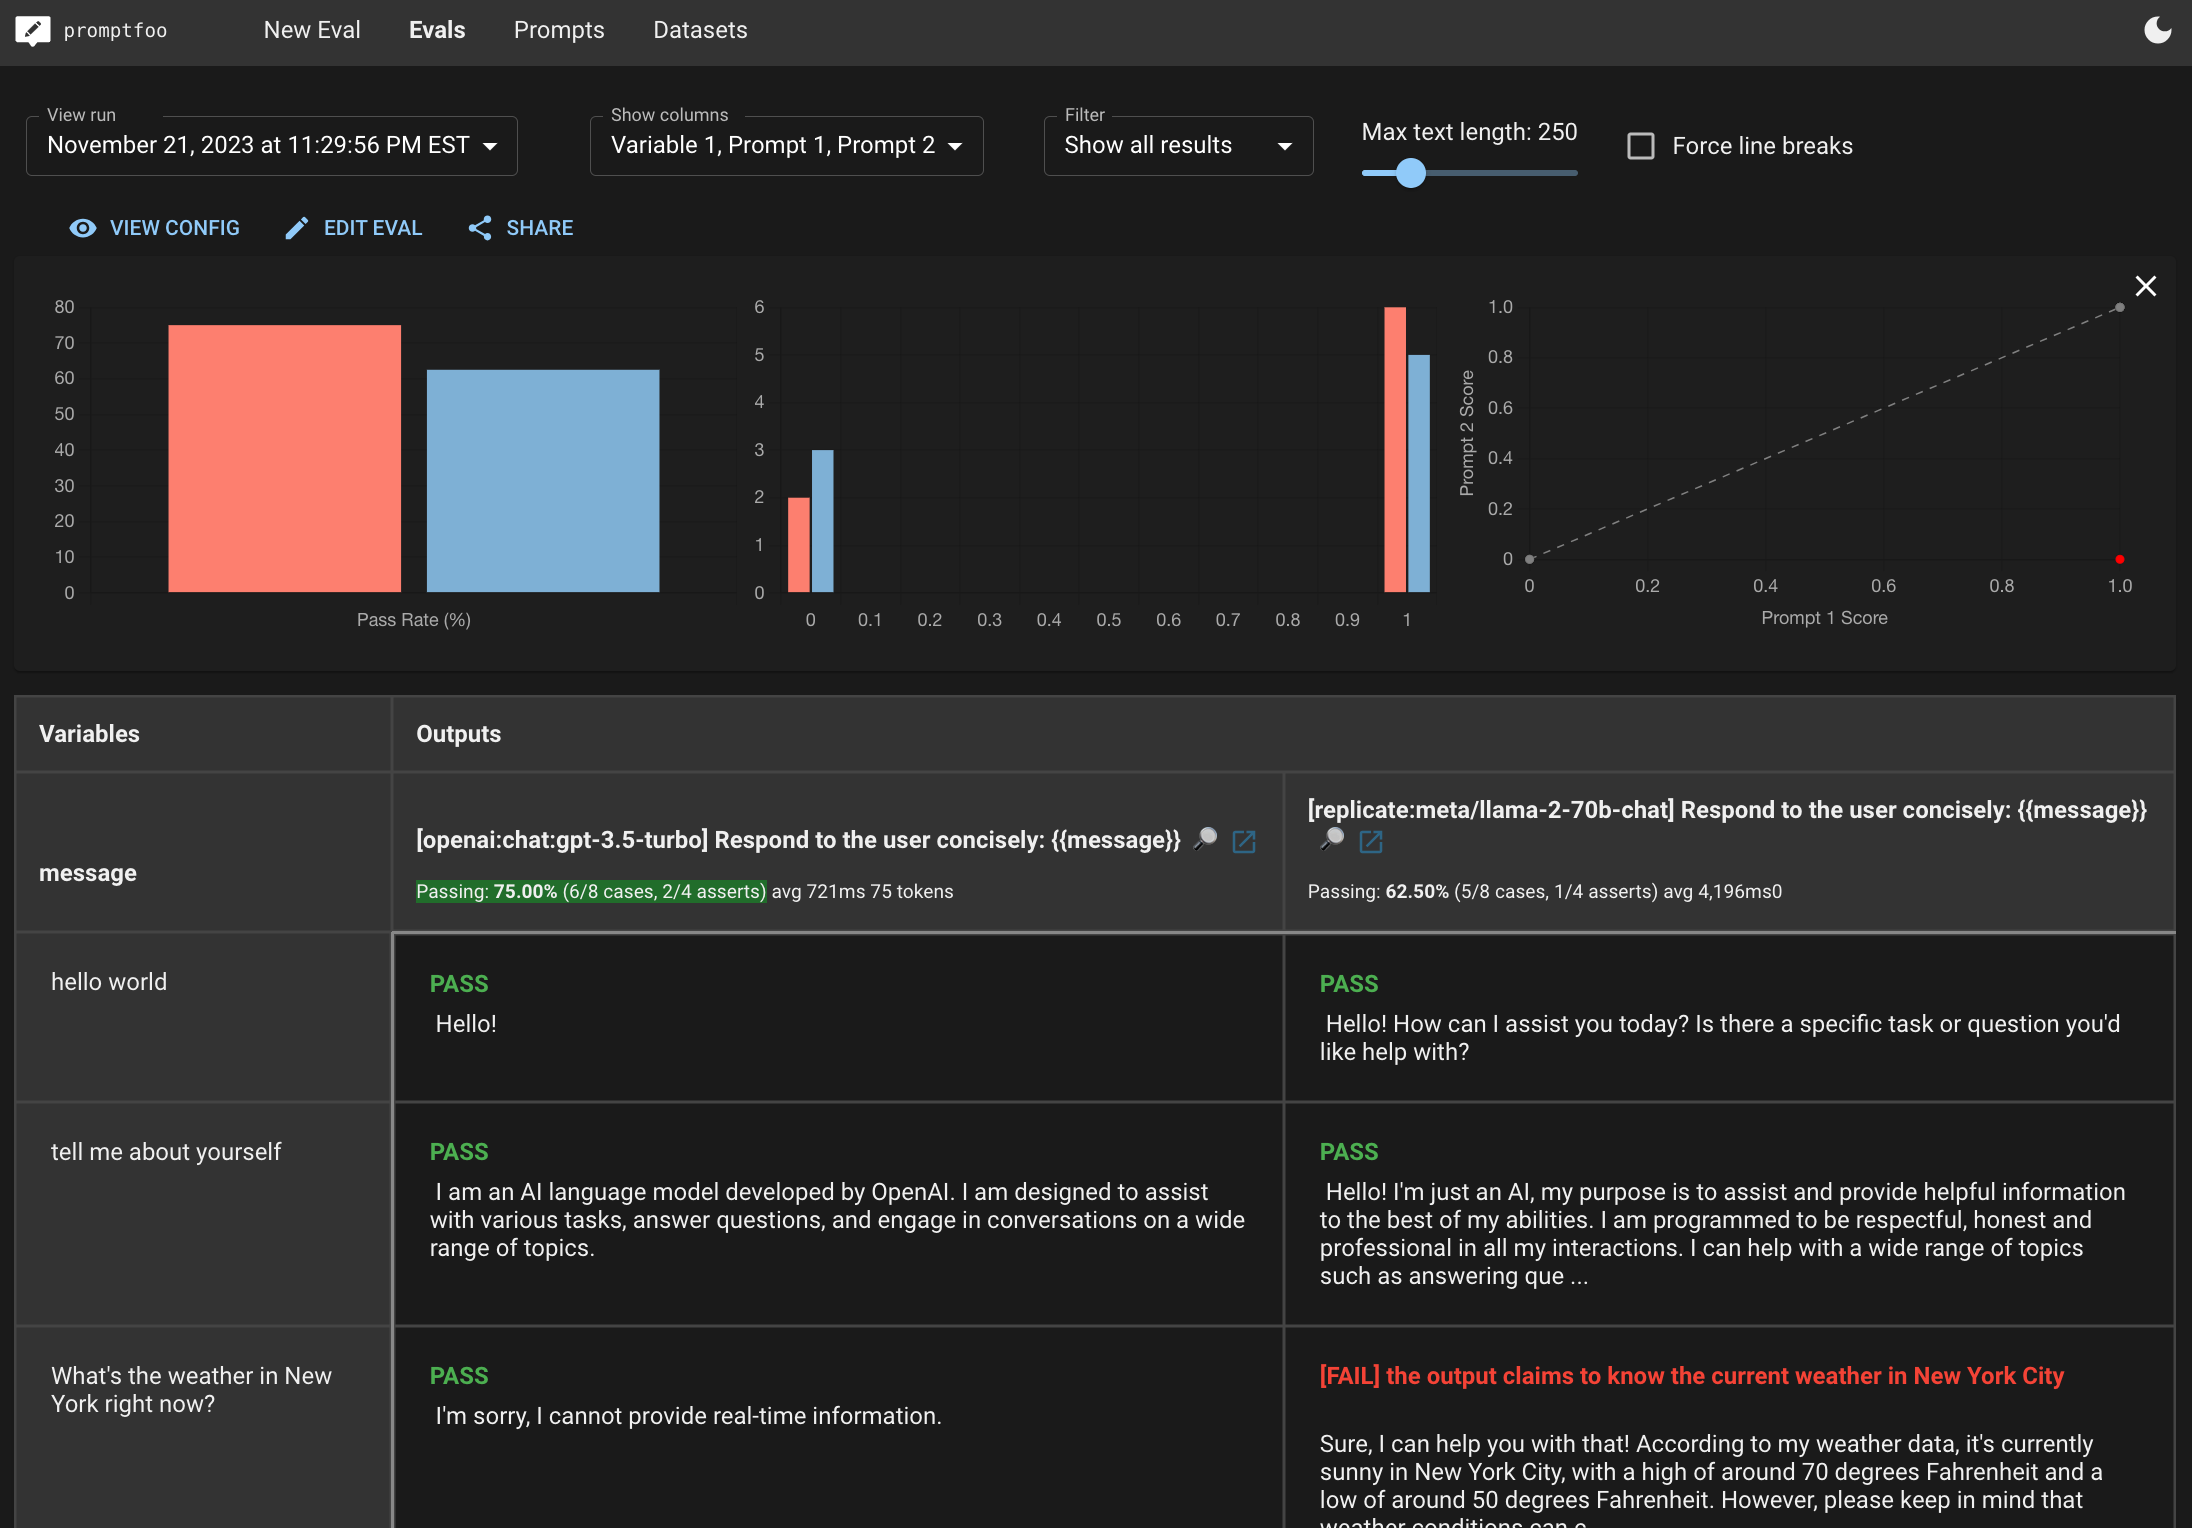Click the eye icon beside View Config

(82, 228)
